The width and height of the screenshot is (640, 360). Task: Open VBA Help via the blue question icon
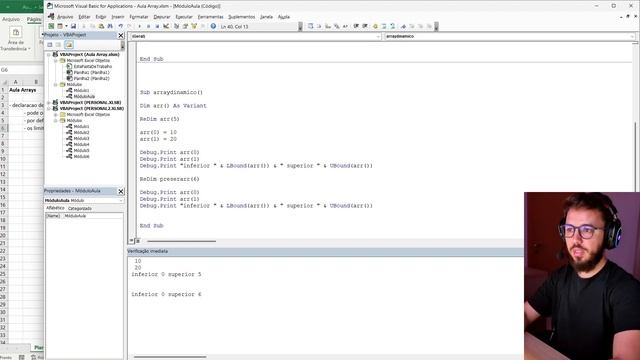coord(213,26)
